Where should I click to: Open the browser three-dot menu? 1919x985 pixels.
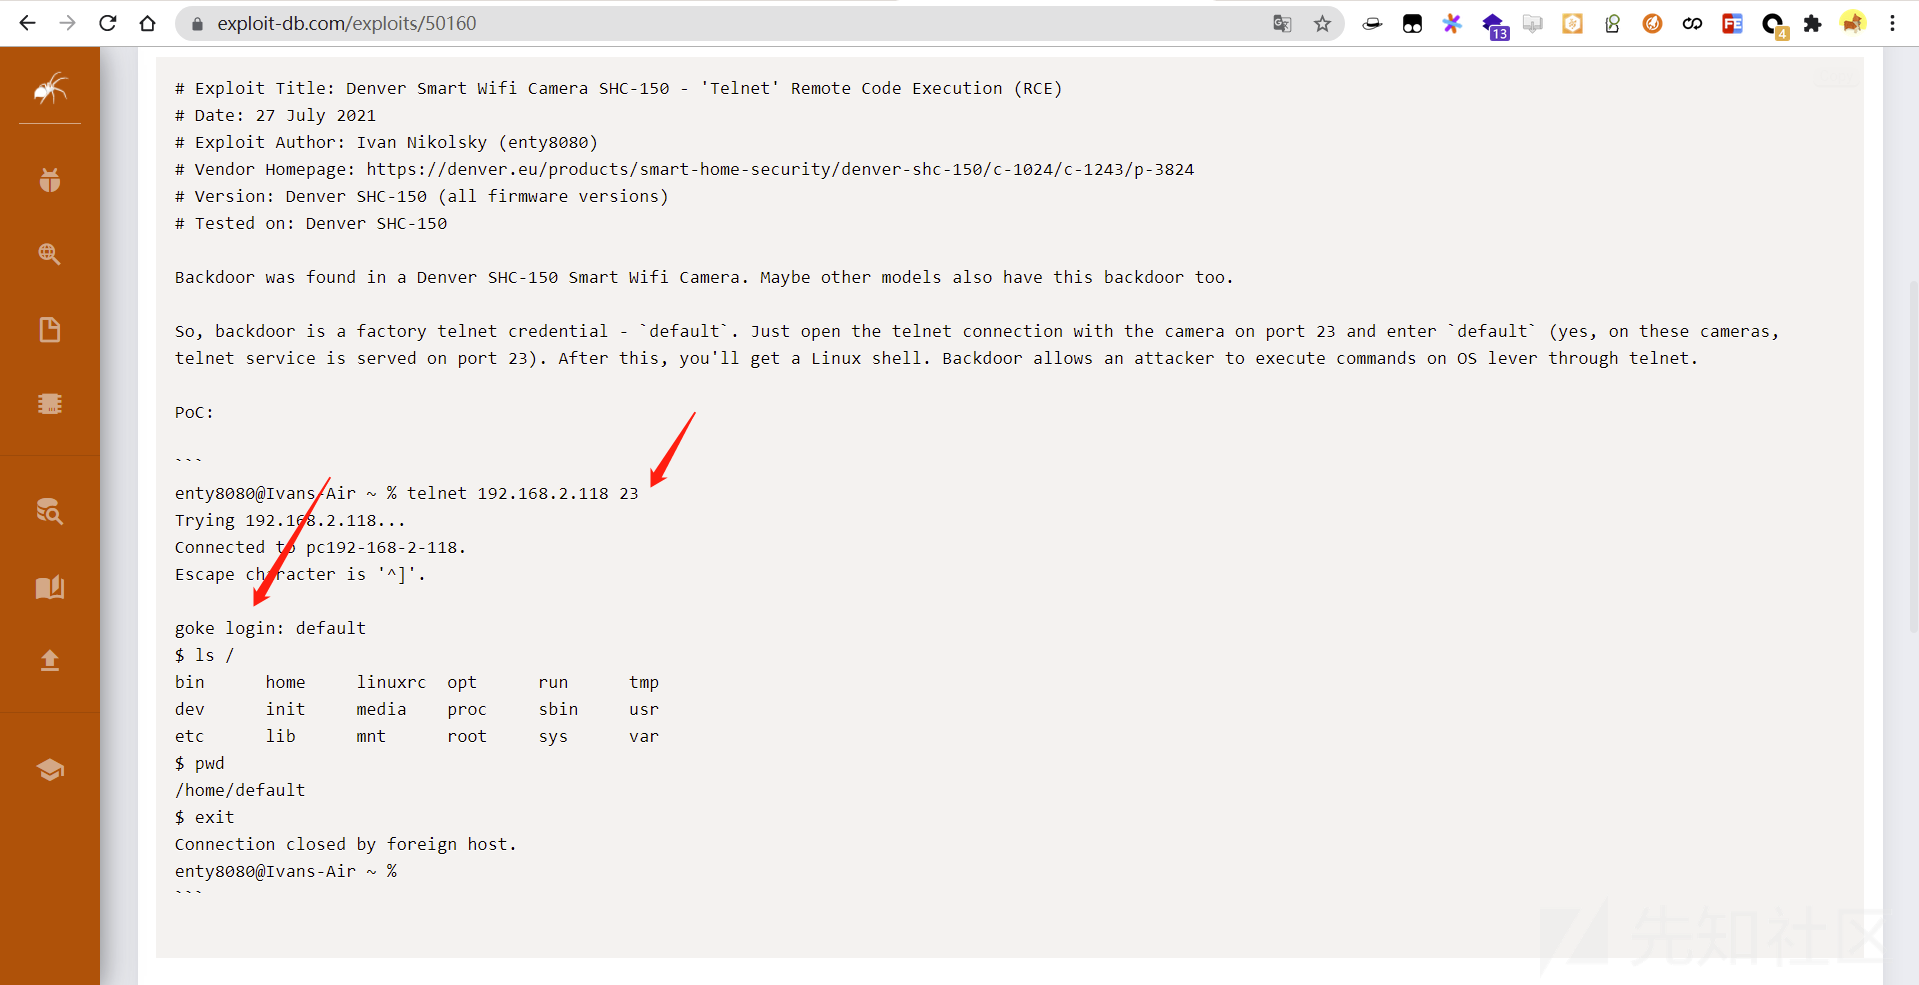(x=1892, y=23)
